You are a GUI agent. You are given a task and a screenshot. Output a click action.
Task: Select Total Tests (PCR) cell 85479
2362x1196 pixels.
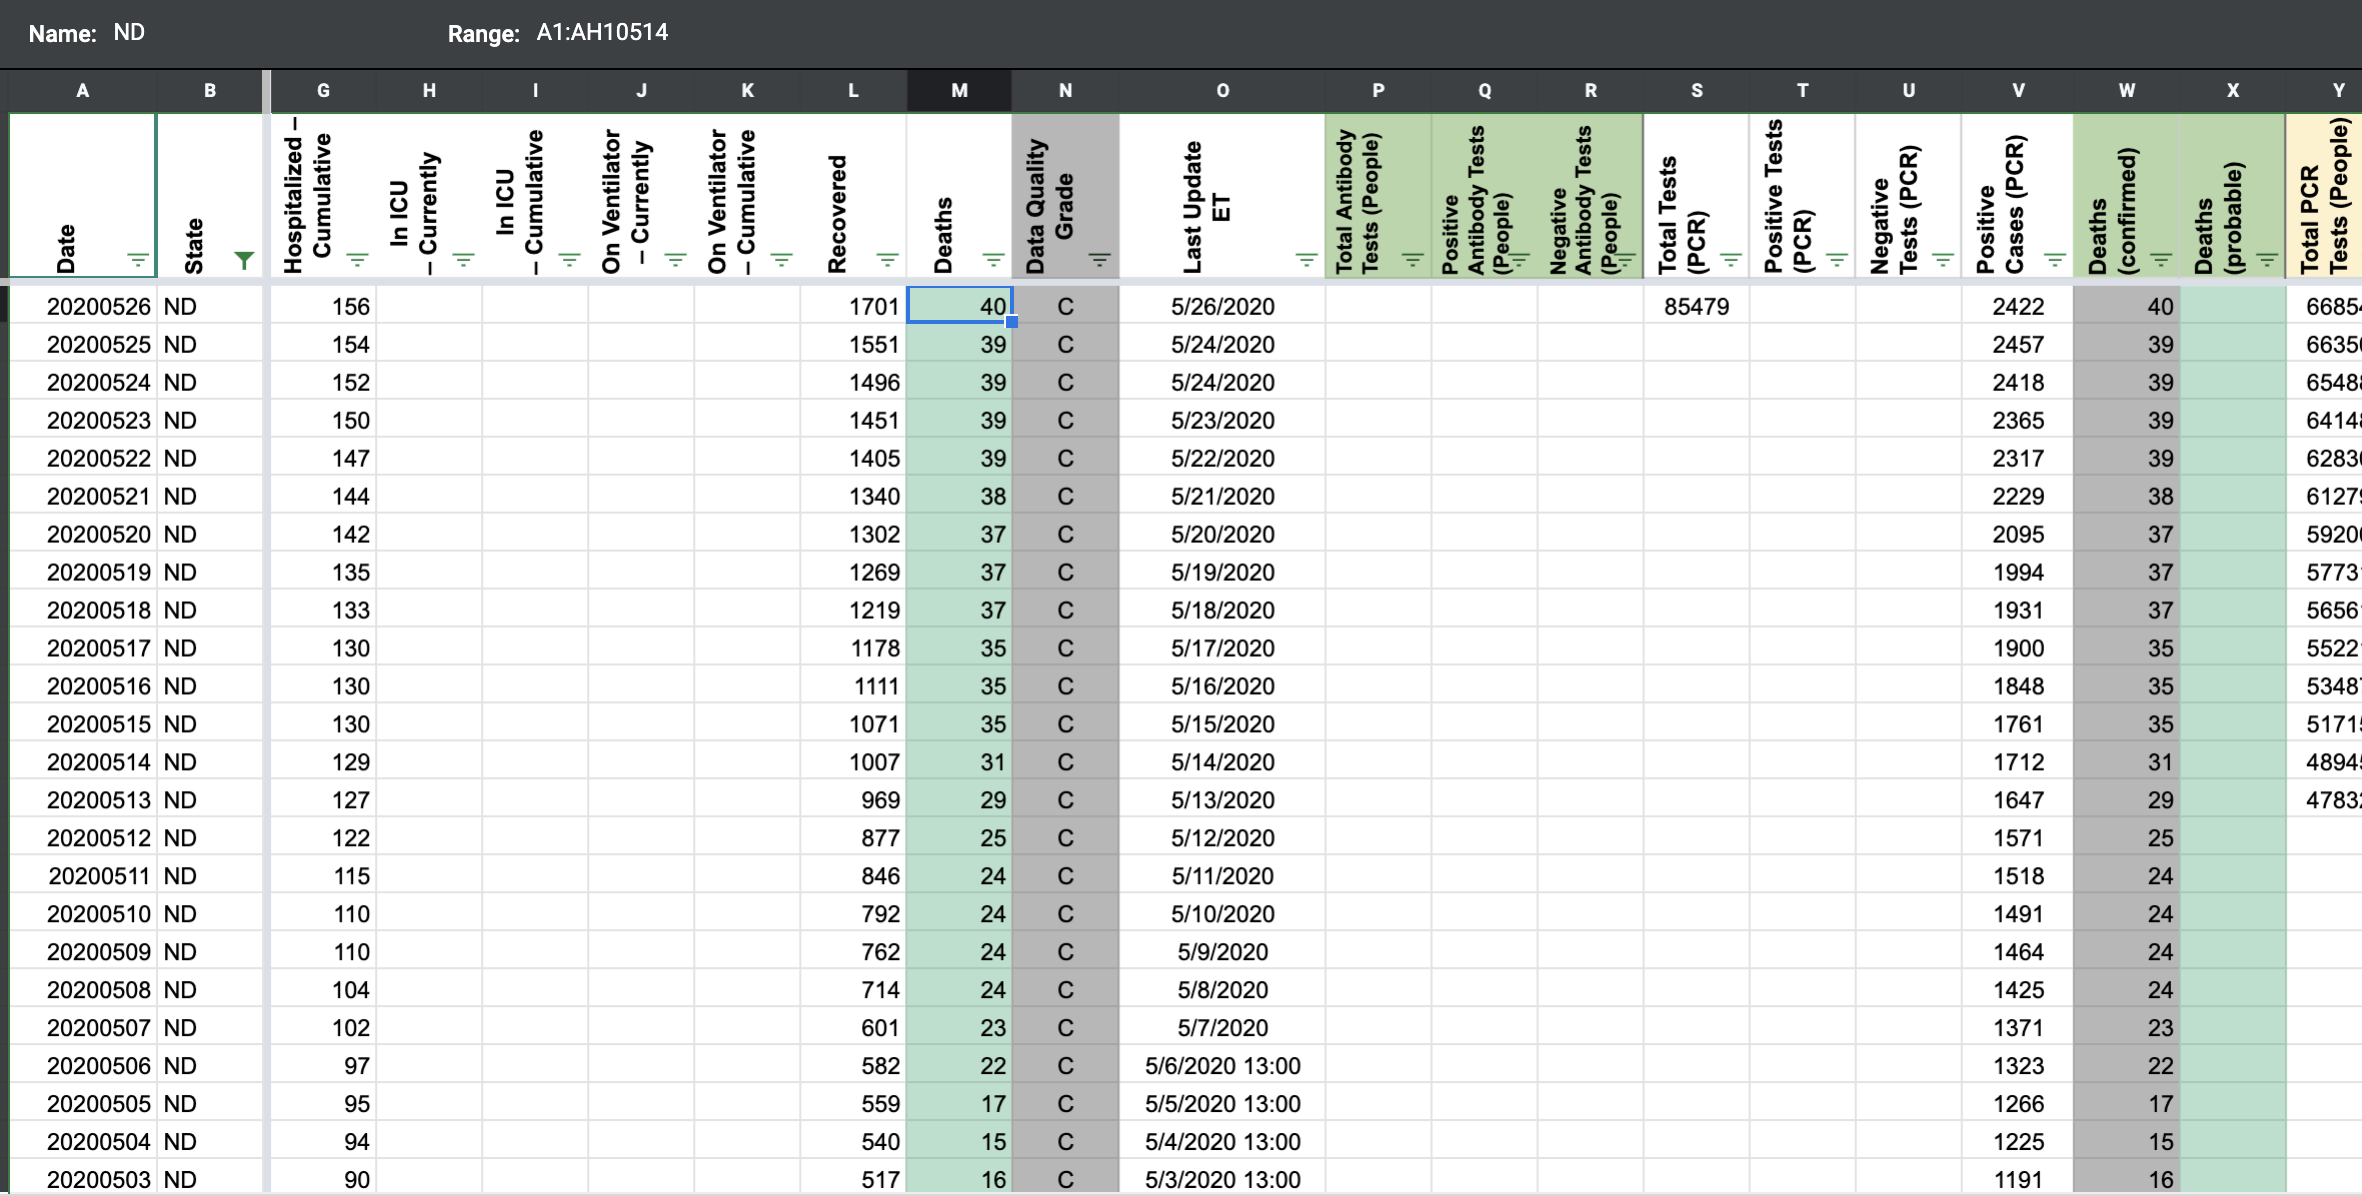pos(1696,306)
